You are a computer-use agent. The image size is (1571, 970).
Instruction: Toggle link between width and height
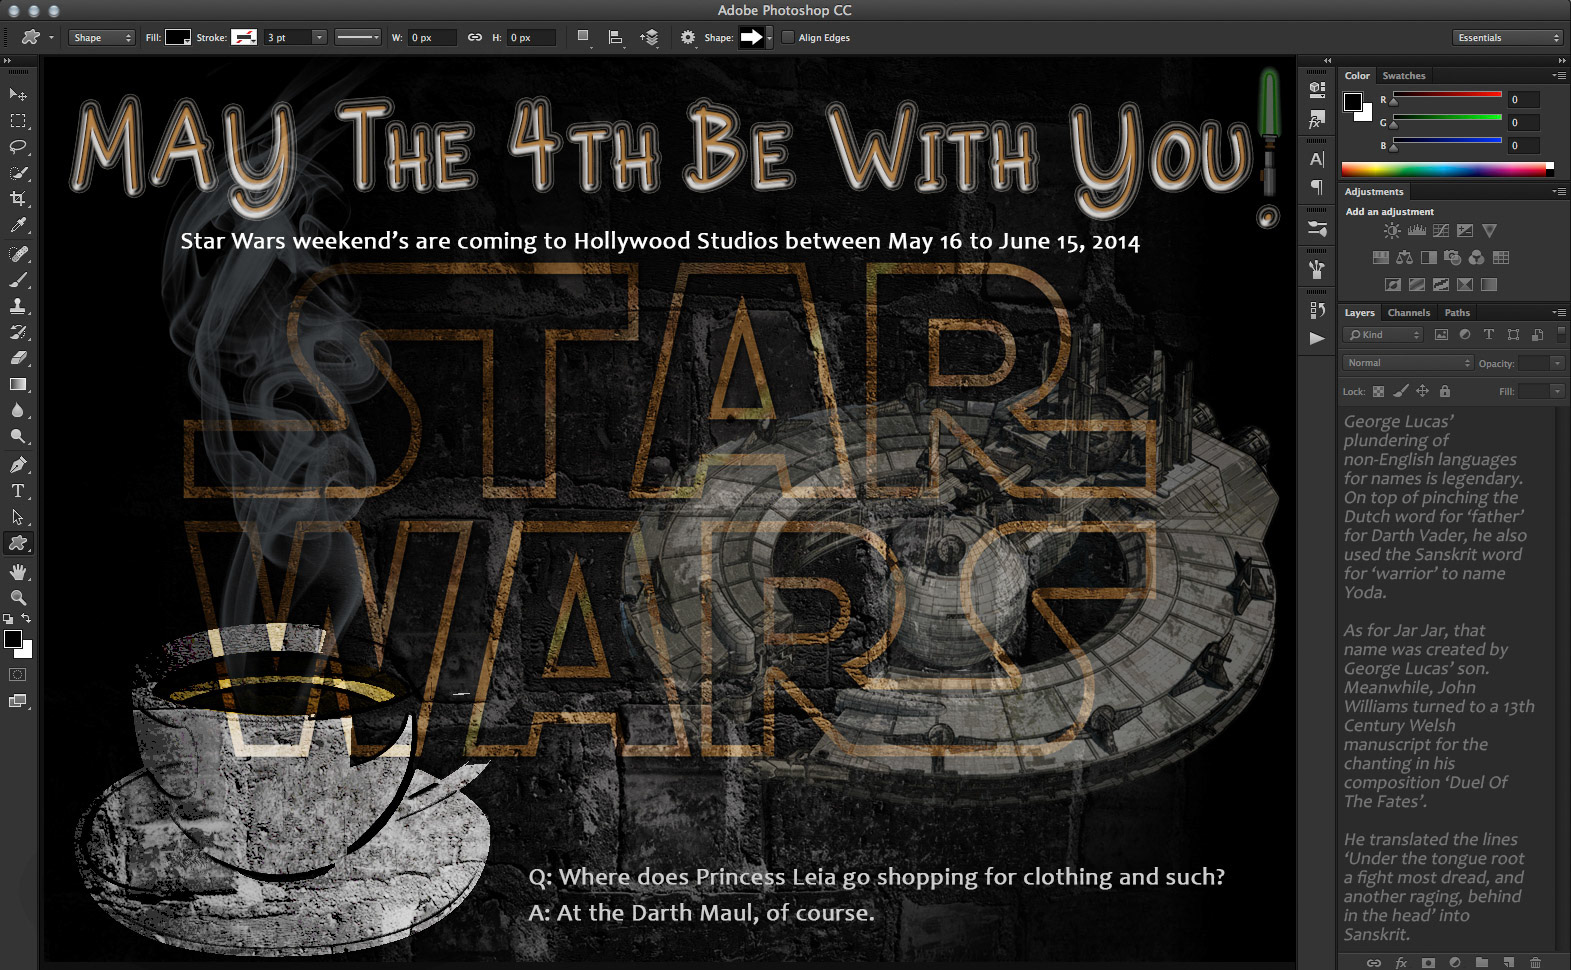[475, 38]
